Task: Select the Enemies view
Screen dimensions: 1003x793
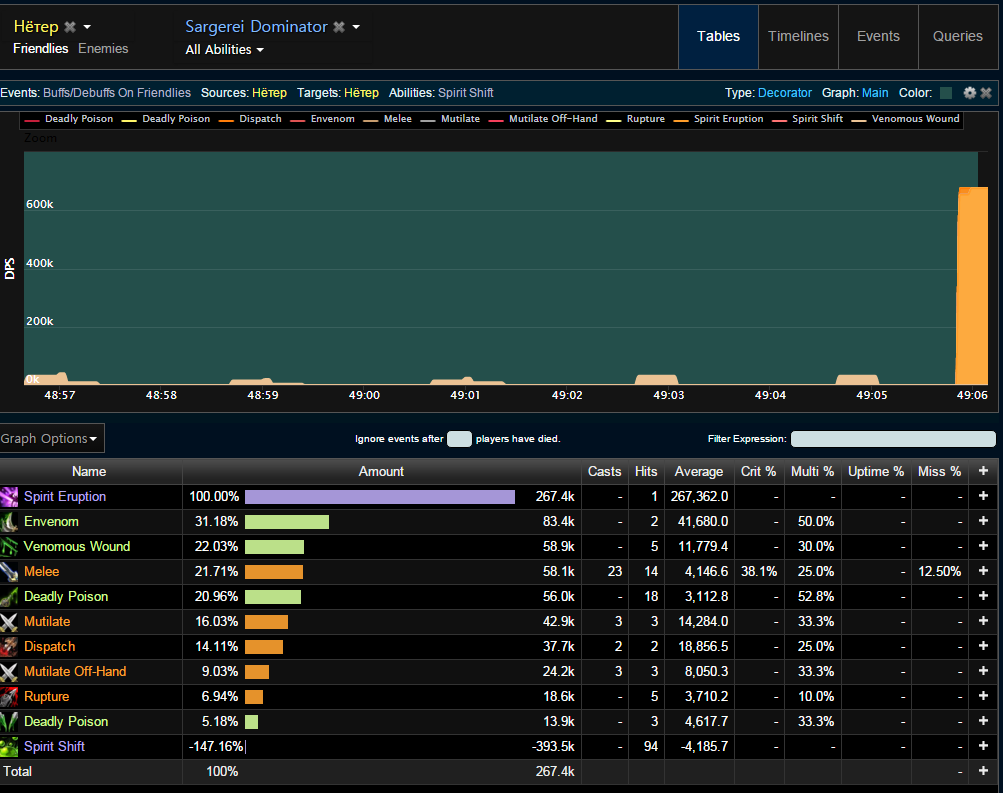Action: [x=103, y=49]
